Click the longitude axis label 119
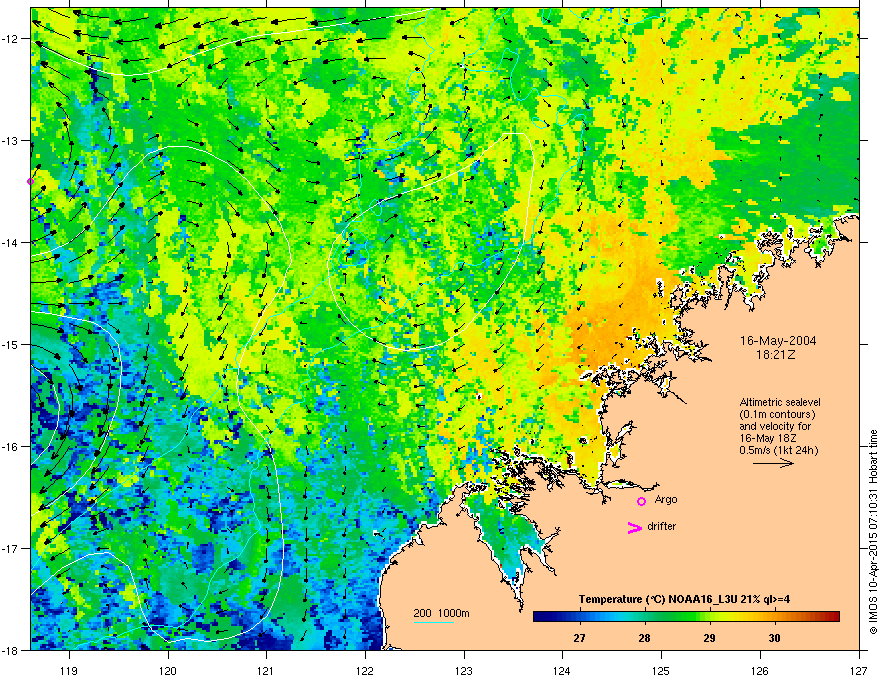The height and width of the screenshot is (680, 880). (70, 670)
